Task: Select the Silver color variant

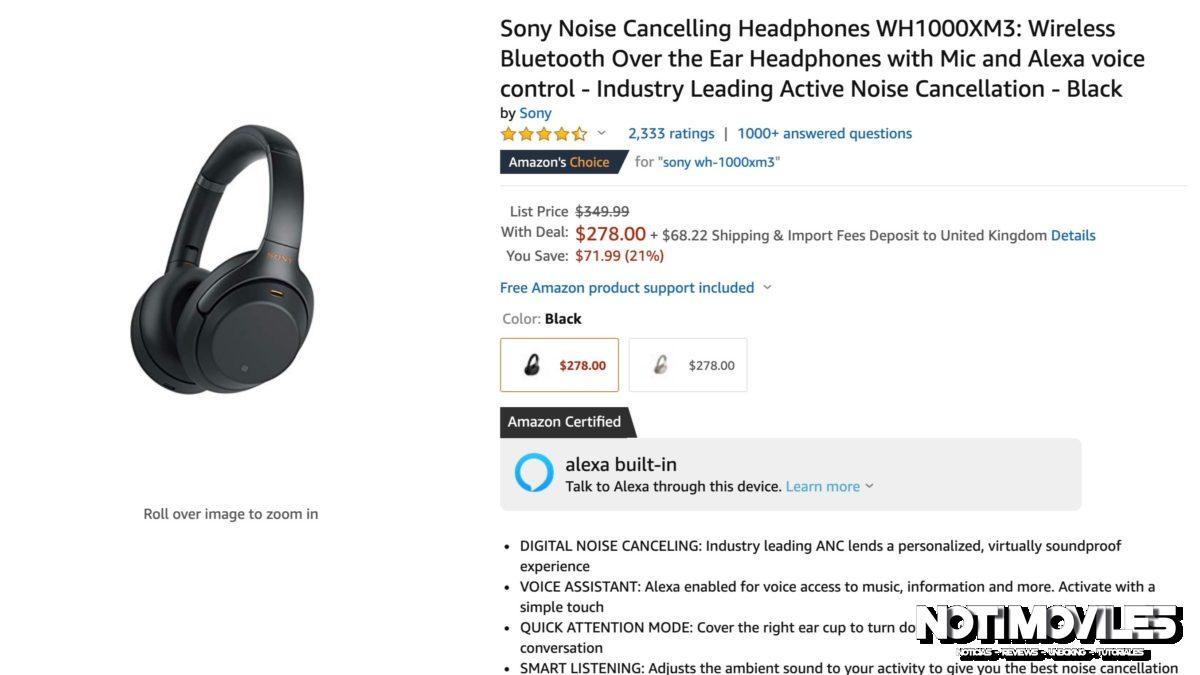Action: (687, 364)
